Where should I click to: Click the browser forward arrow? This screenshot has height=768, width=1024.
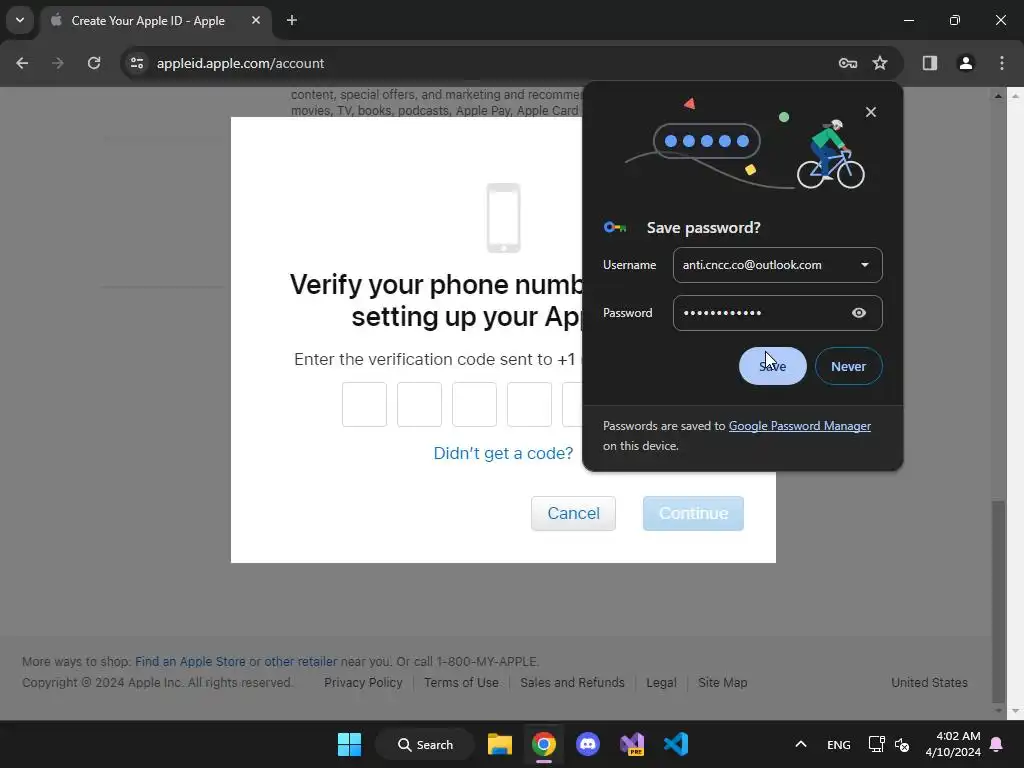tap(58, 63)
